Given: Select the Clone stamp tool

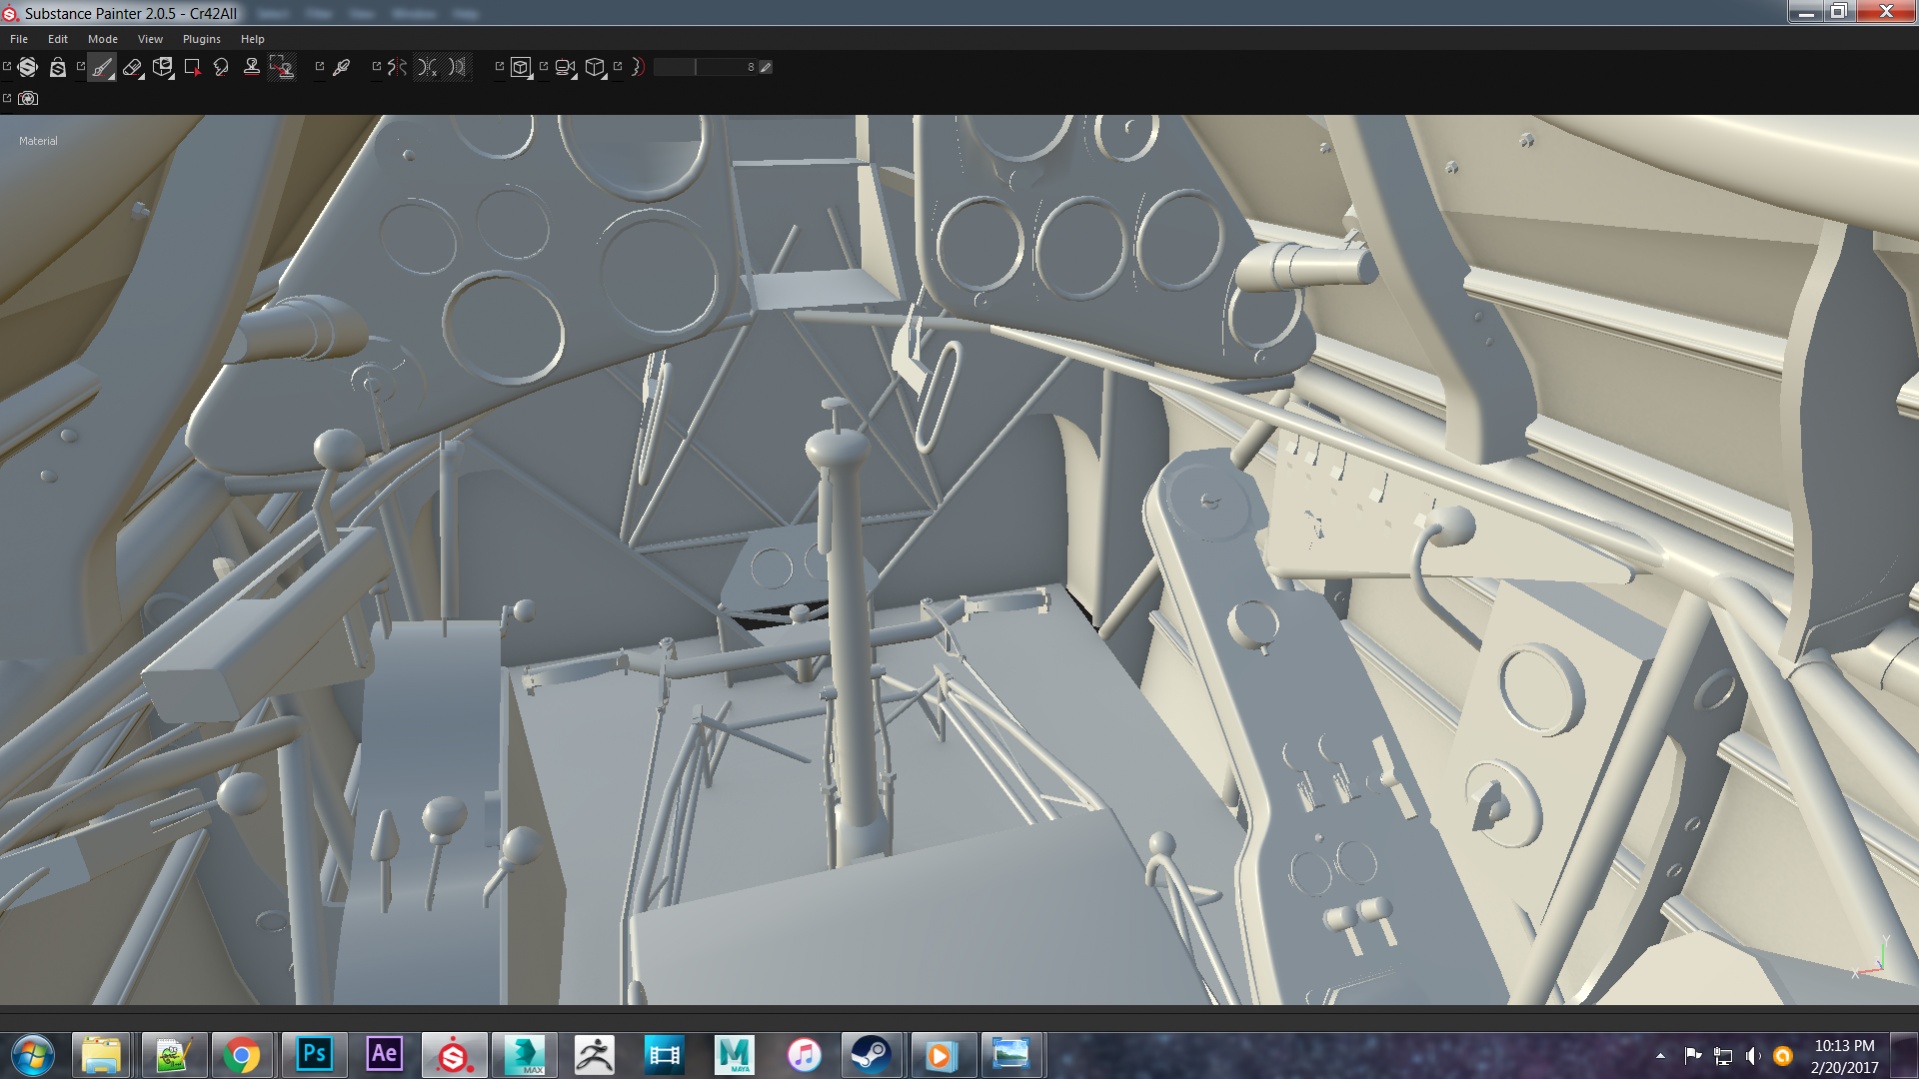Looking at the screenshot, I should pyautogui.click(x=252, y=67).
